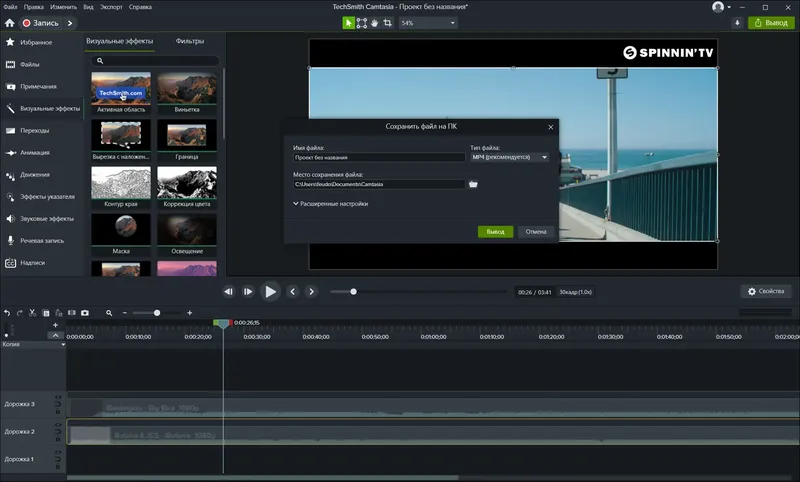
Task: Open Animation (Анимация) in sidebar
Action: 34,153
